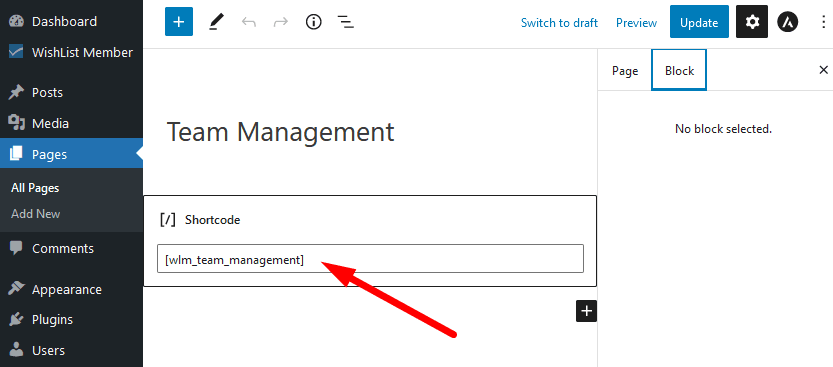Click the Redo arrow in toolbar
The image size is (833, 367).
(280, 22)
